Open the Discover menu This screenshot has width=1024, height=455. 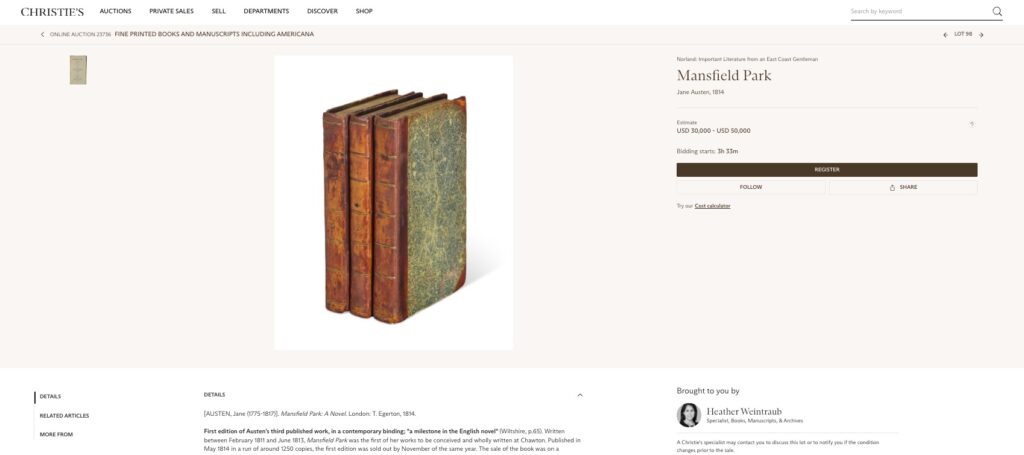click(x=323, y=11)
